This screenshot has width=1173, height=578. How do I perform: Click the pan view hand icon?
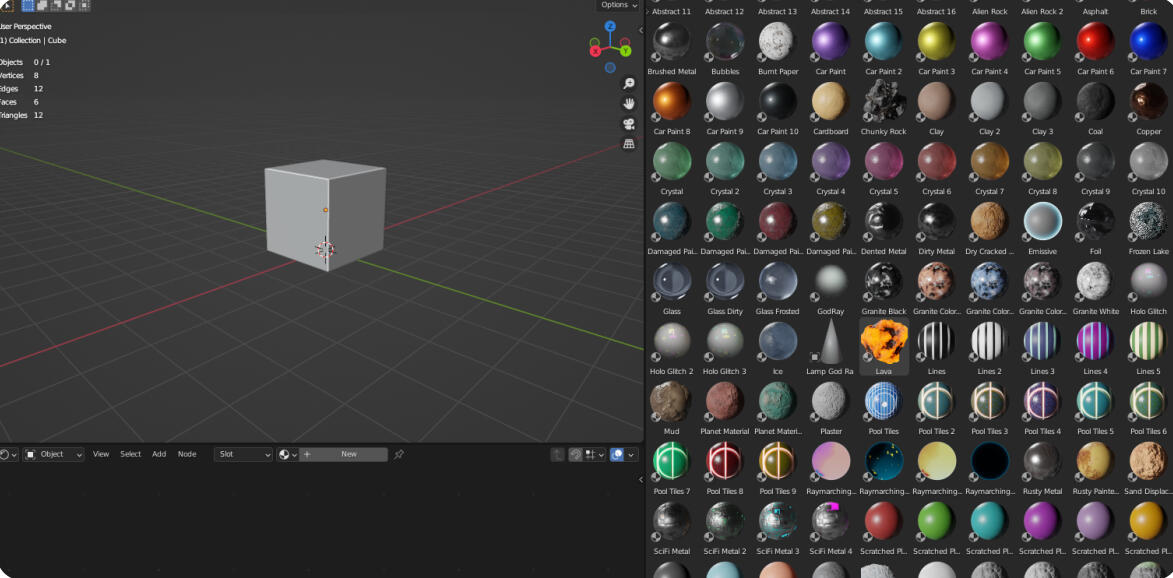pyautogui.click(x=629, y=104)
